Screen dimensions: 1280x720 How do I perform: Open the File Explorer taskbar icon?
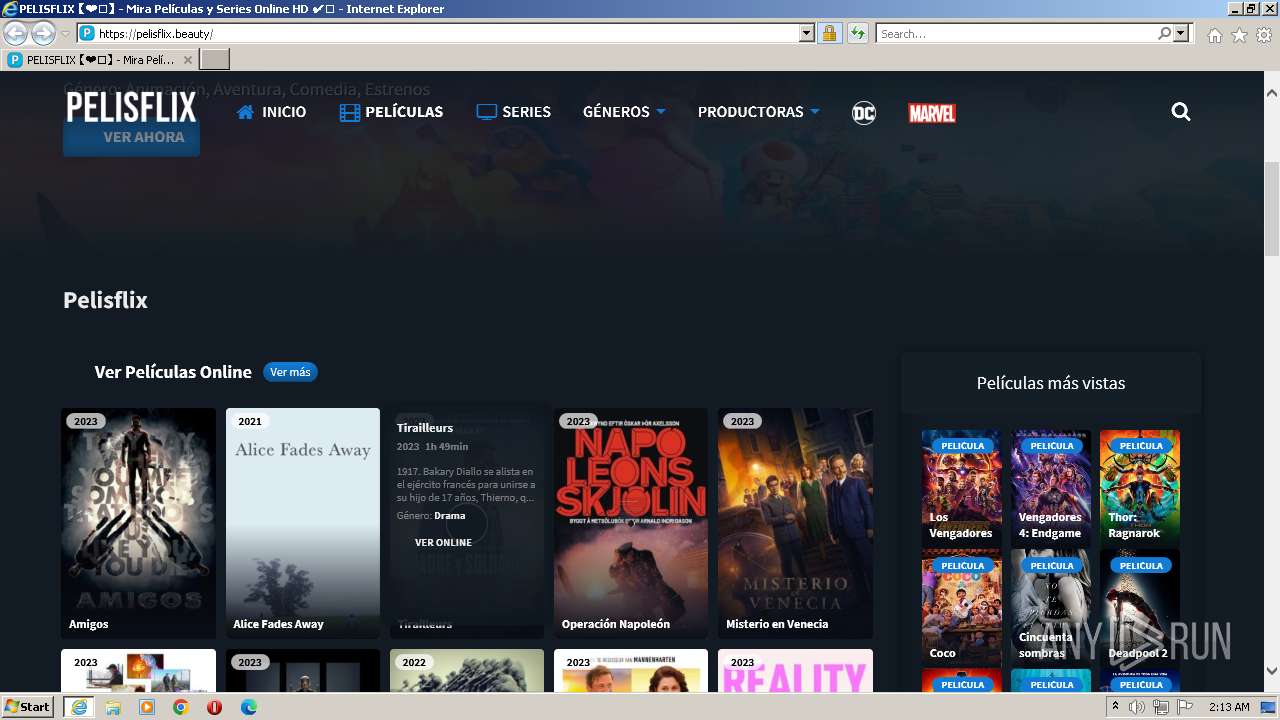point(113,707)
